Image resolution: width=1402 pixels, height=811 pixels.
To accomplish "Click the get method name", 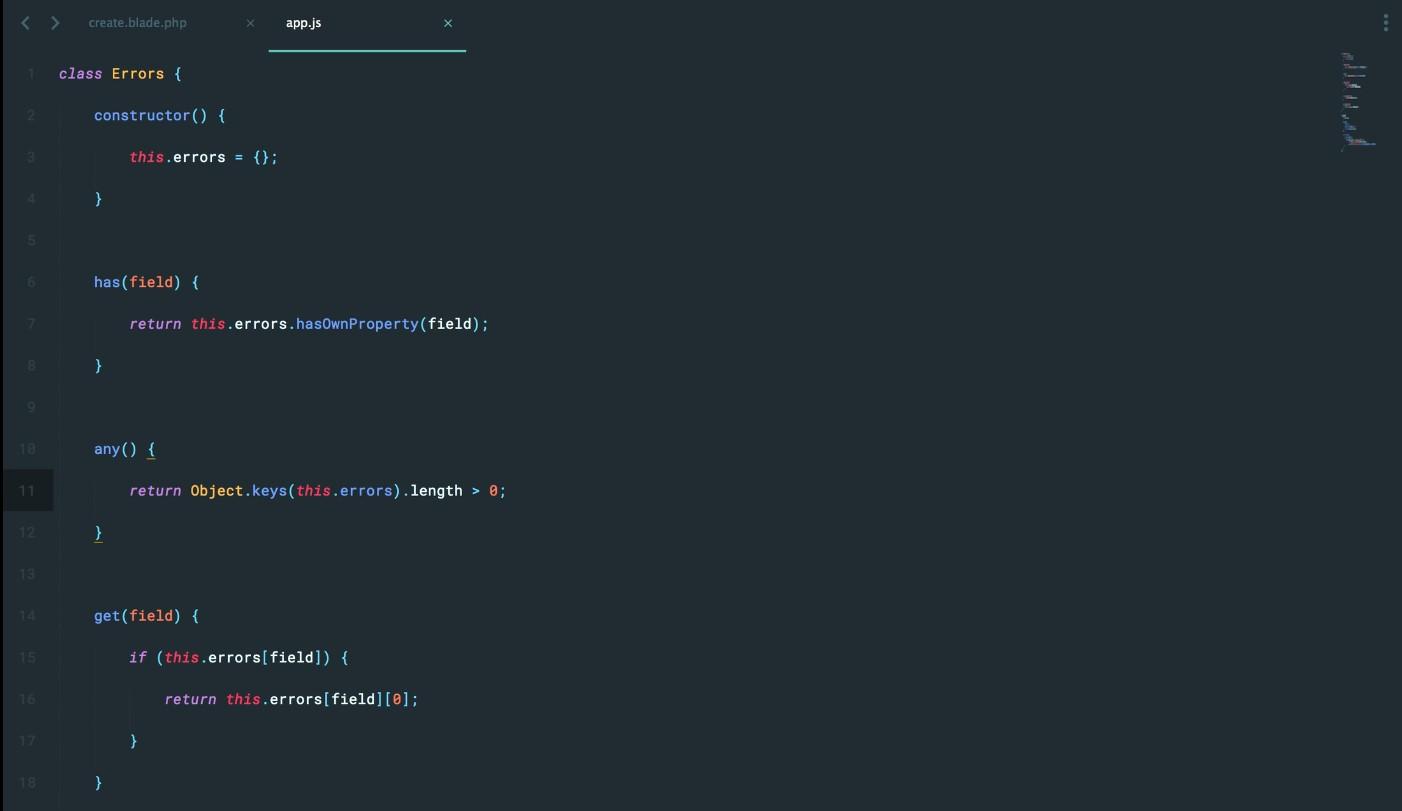I will coord(106,616).
